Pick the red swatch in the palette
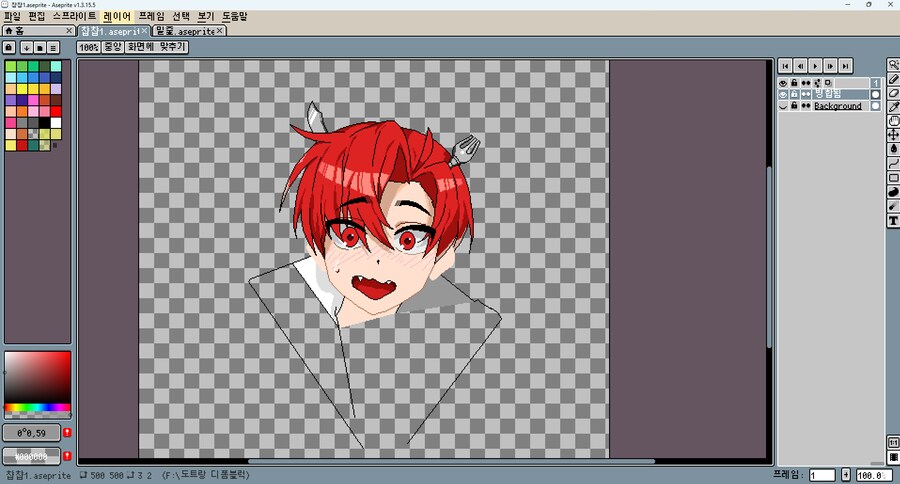900x484 pixels. [x=57, y=111]
